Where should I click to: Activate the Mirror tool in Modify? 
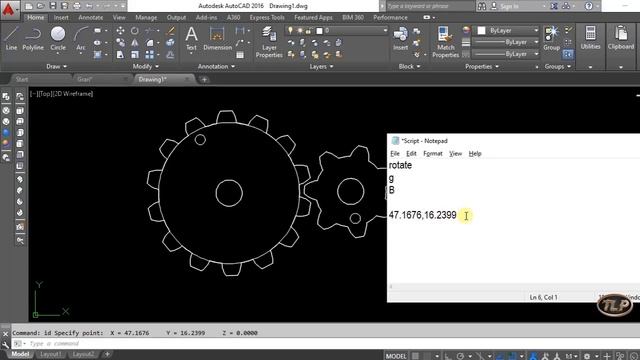(x=135, y=42)
